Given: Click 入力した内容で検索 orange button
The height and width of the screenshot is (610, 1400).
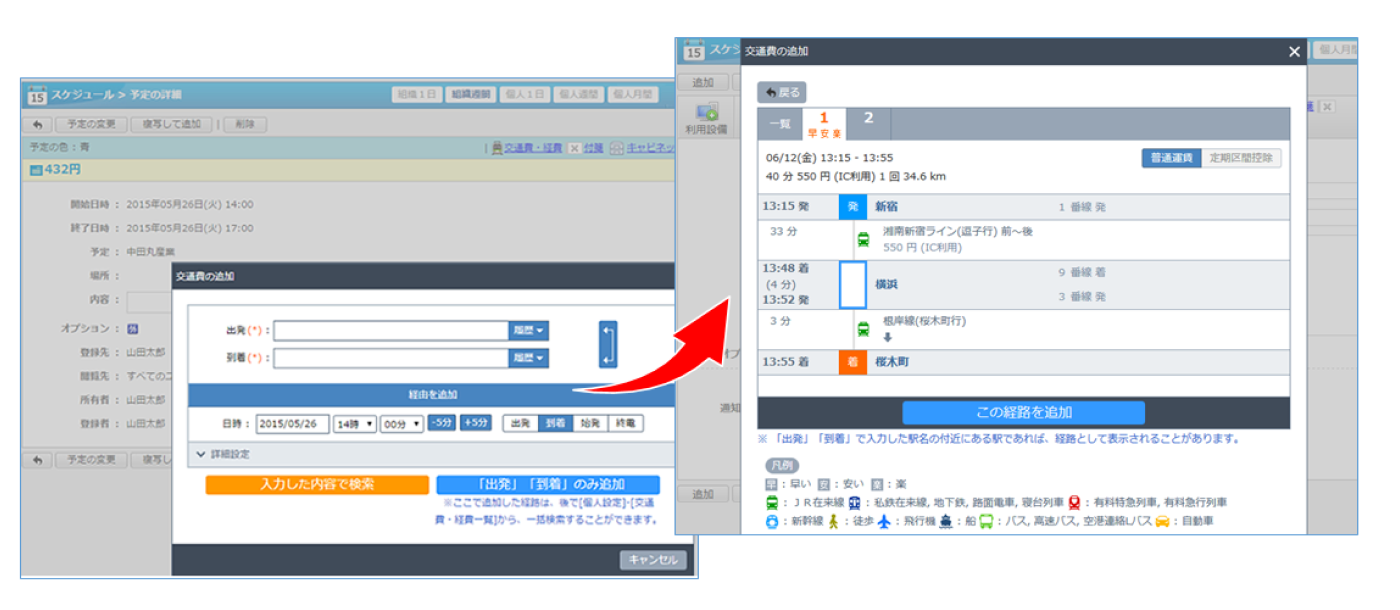Looking at the screenshot, I should pos(317,484).
